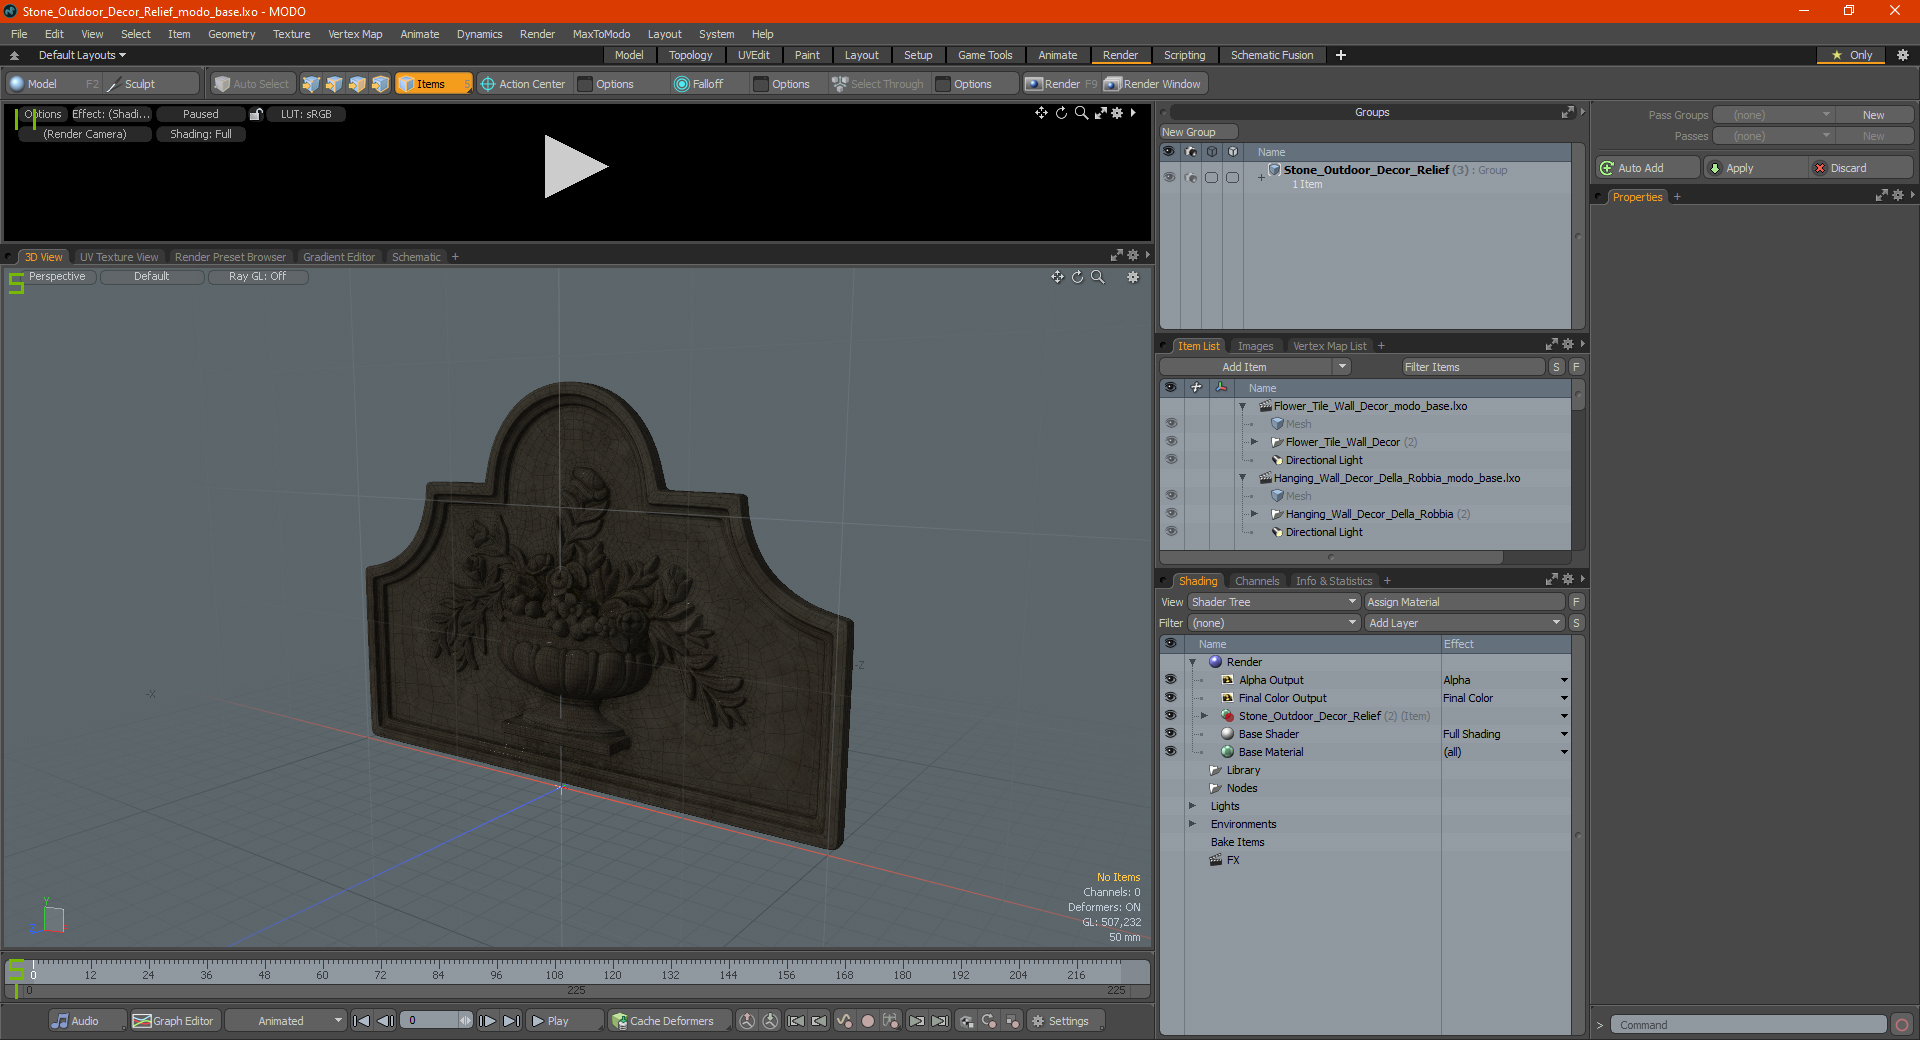Select Polygons selection mode icon

pos(357,84)
